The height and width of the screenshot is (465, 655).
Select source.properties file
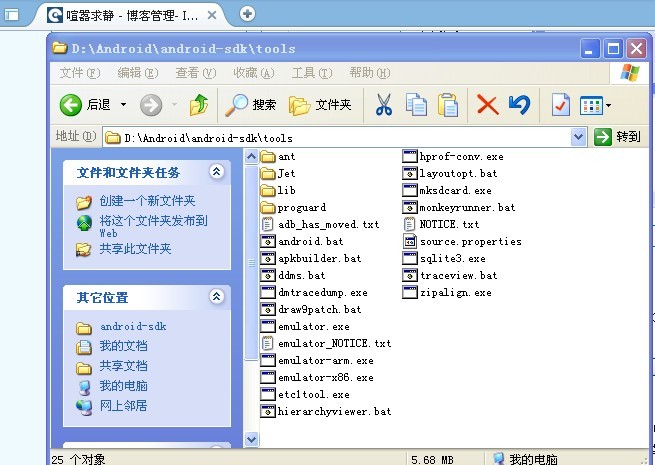point(462,241)
